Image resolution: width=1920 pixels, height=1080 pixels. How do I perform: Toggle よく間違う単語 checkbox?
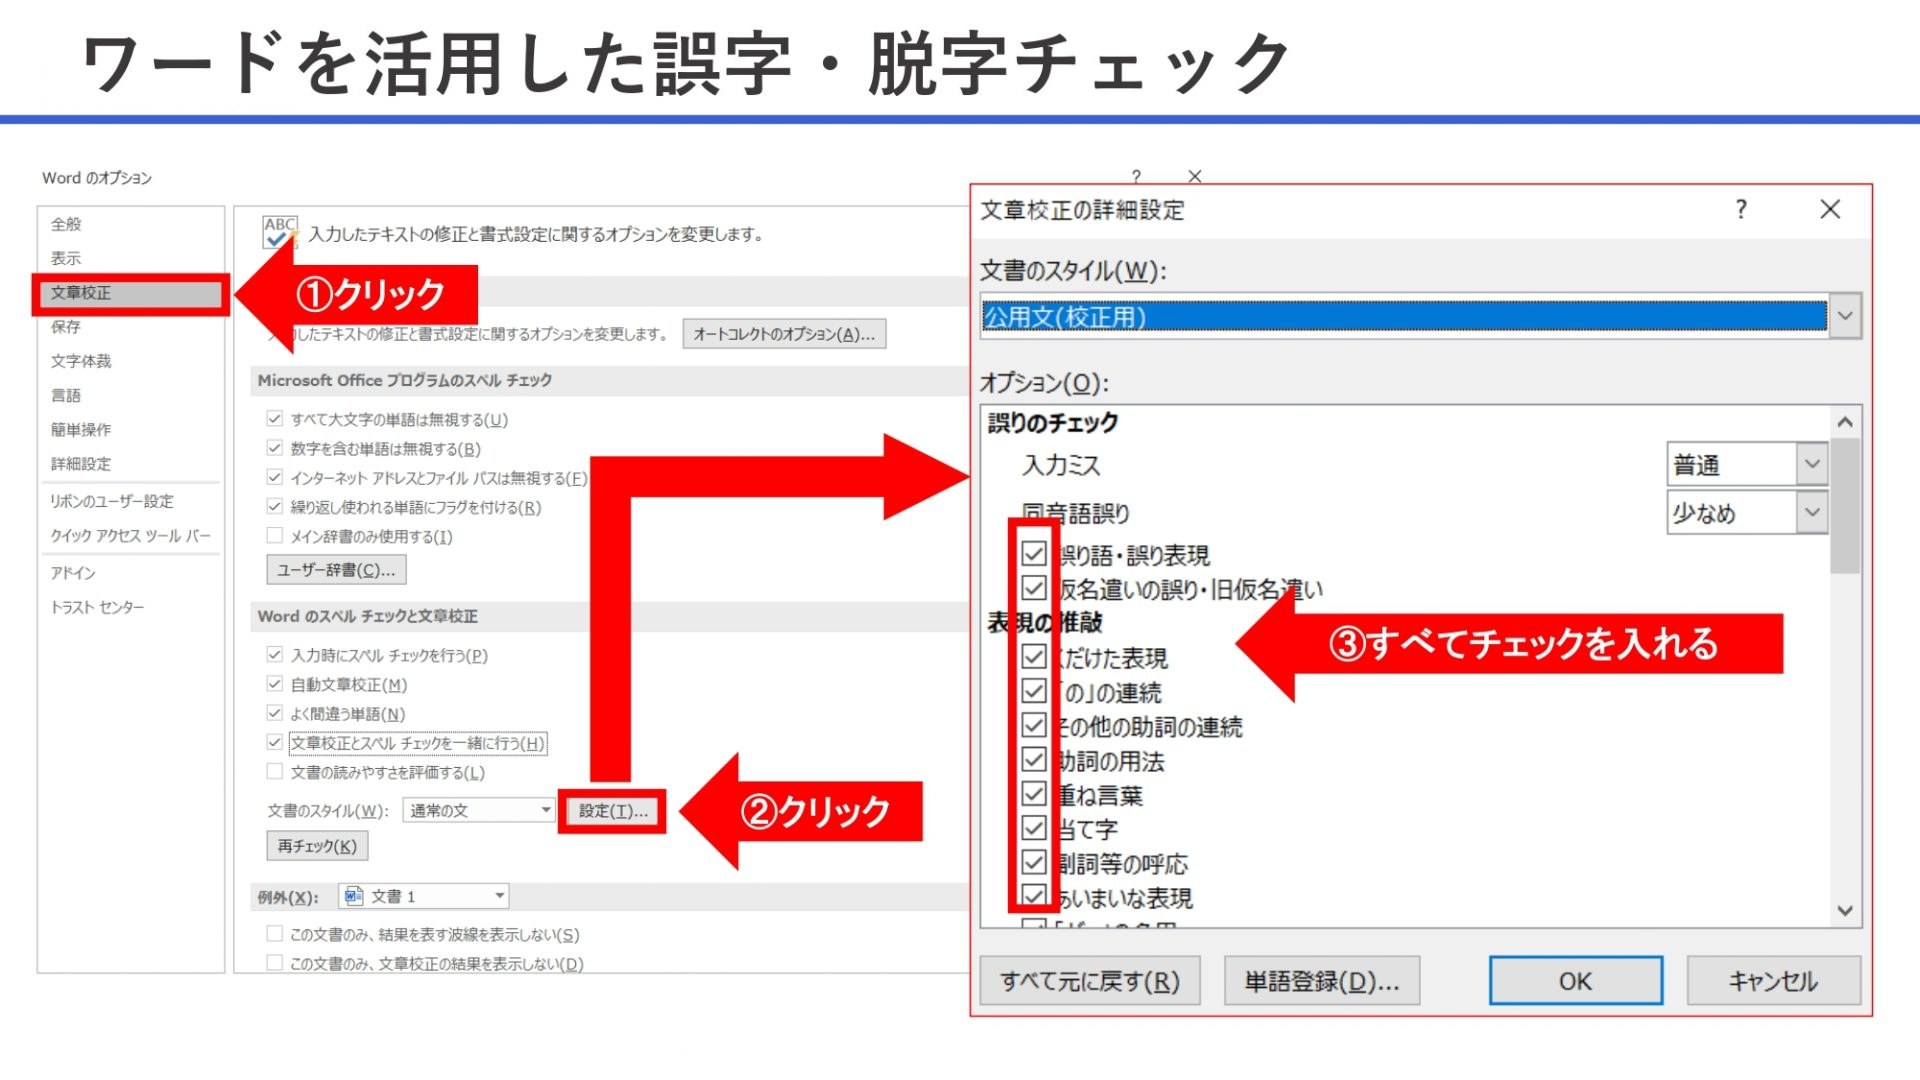click(x=274, y=713)
